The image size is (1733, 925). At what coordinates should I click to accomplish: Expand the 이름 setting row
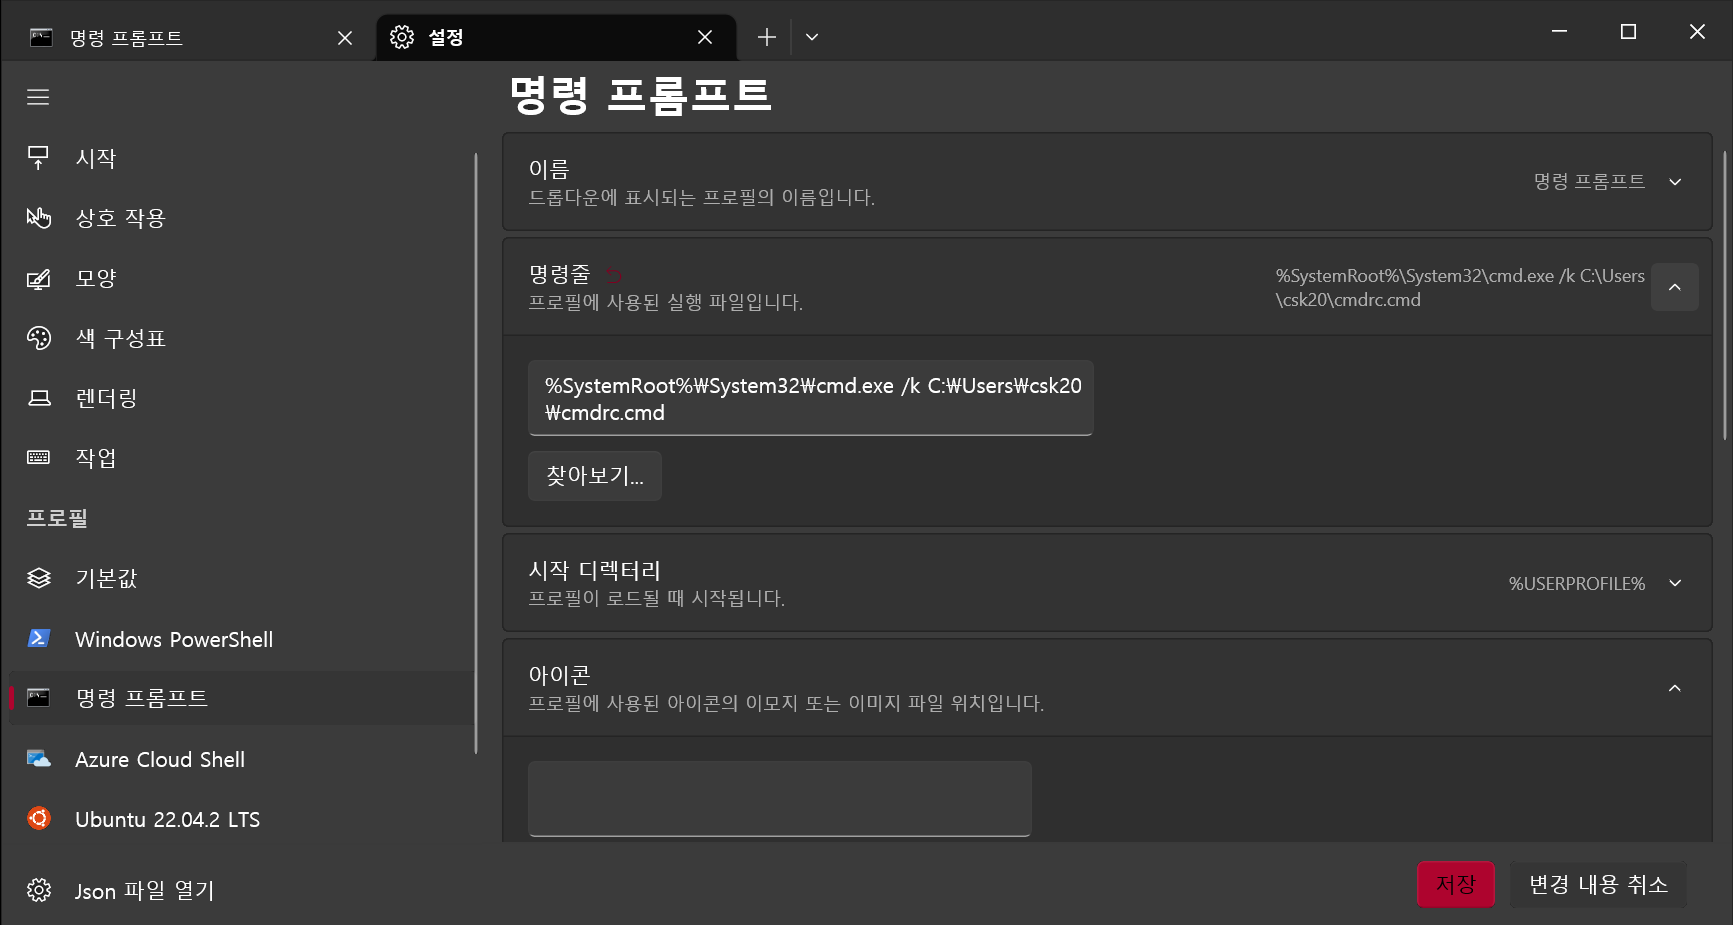(x=1107, y=182)
